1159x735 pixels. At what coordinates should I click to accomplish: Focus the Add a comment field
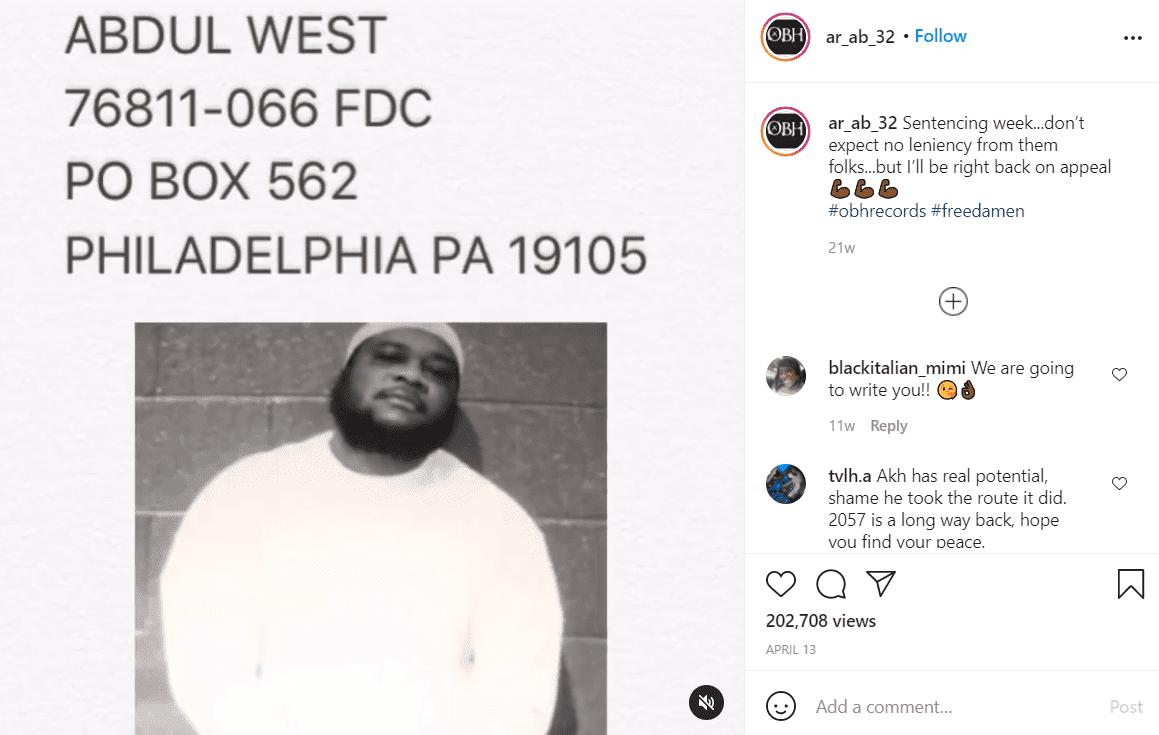954,707
